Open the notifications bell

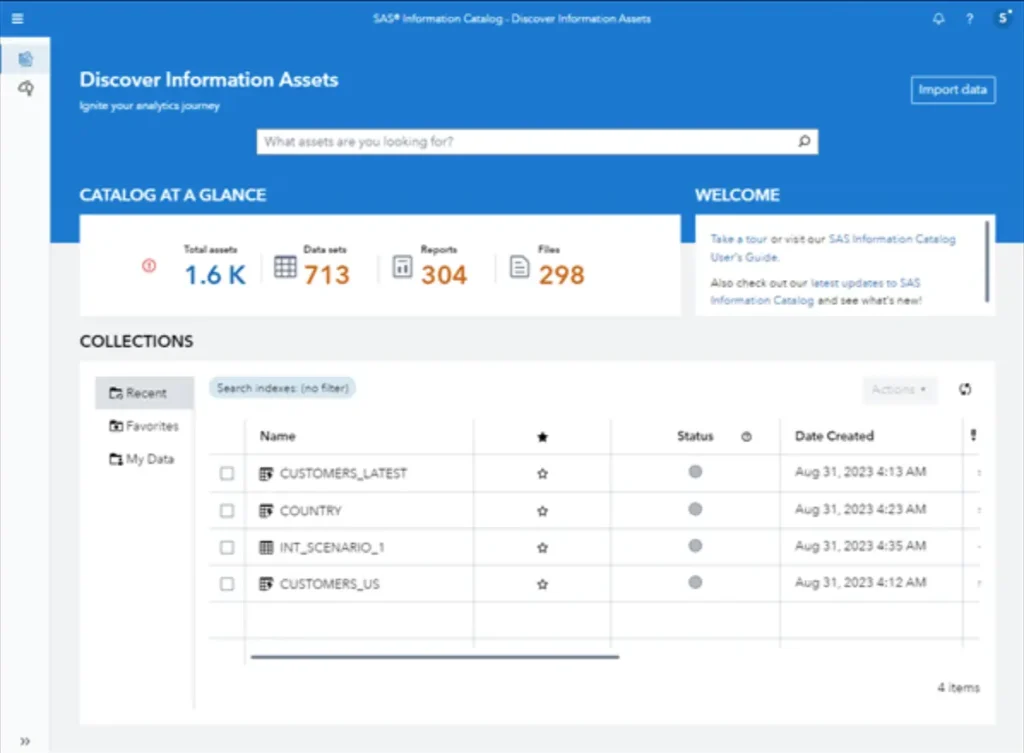pyautogui.click(x=938, y=18)
